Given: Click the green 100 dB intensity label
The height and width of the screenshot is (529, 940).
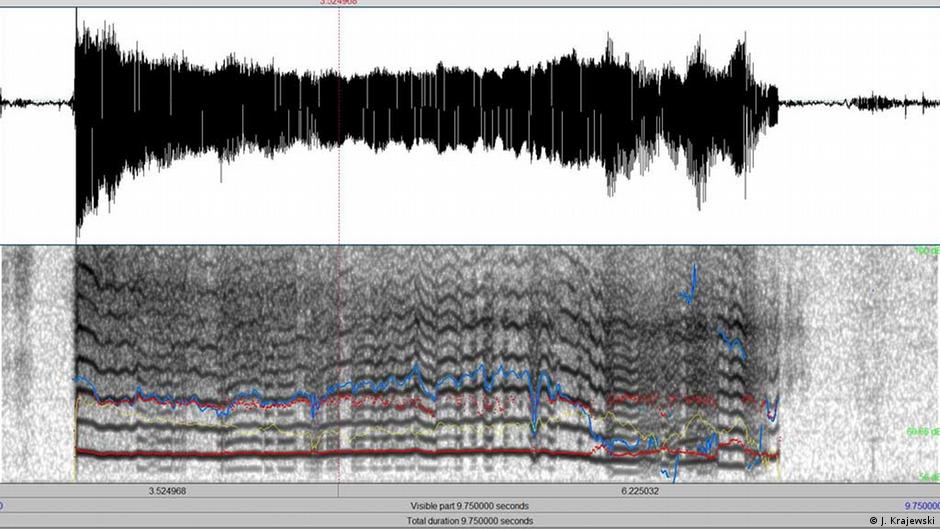Looking at the screenshot, I should 926,251.
